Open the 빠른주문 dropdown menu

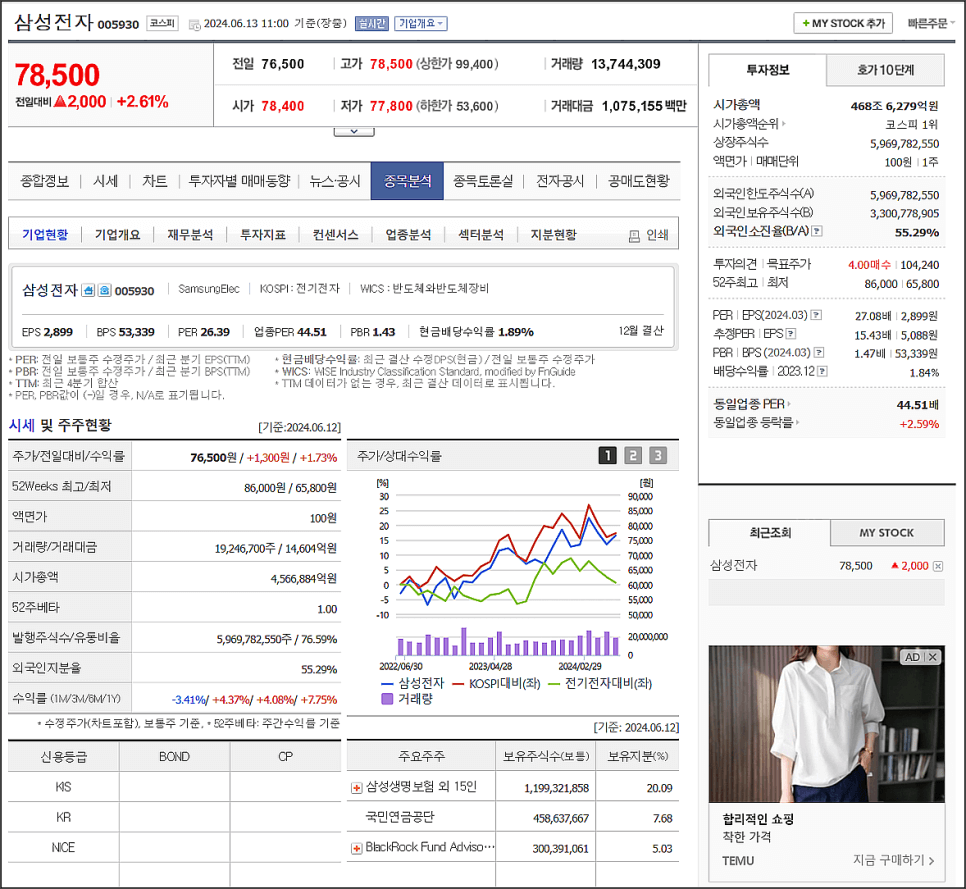coord(930,22)
